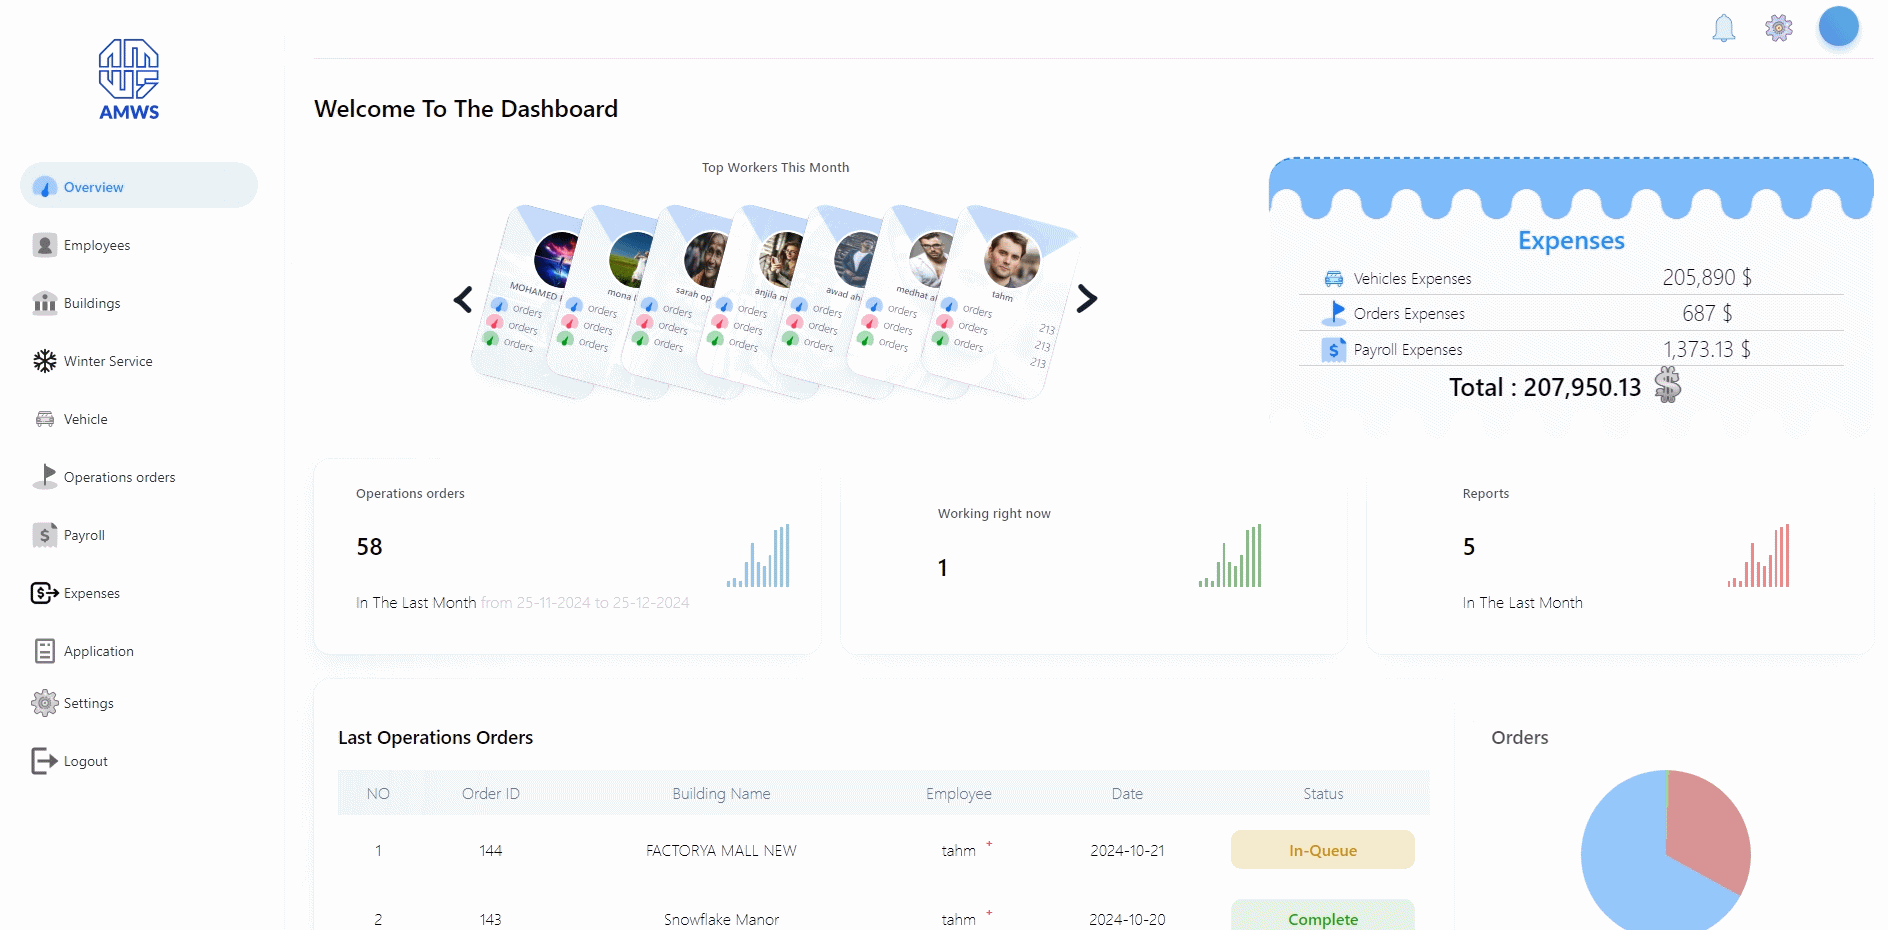This screenshot has height=930, width=1888.
Task: Click the notification bell icon
Action: (x=1723, y=28)
